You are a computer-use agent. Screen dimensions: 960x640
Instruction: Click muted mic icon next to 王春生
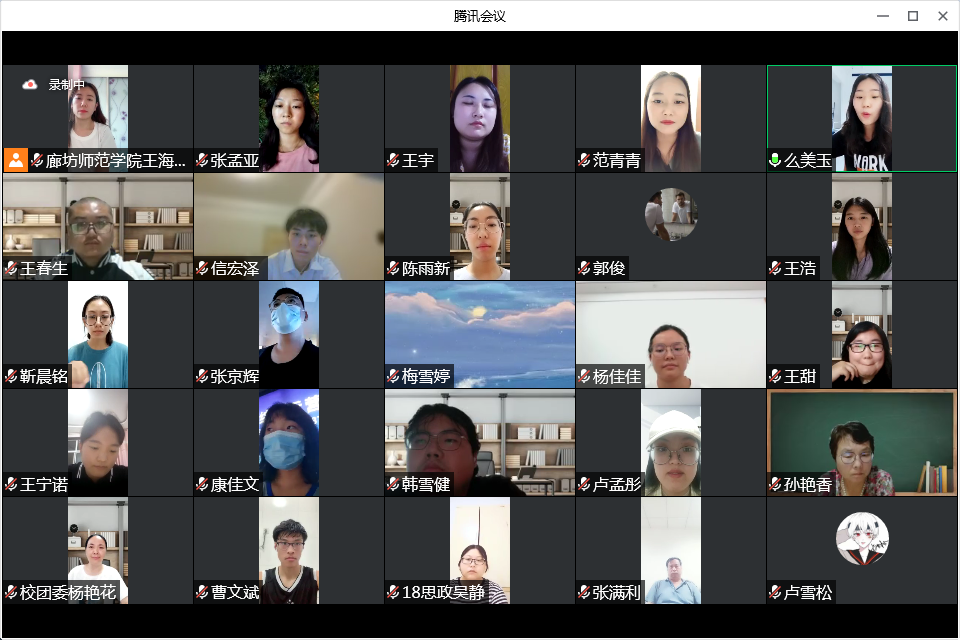coord(11,268)
